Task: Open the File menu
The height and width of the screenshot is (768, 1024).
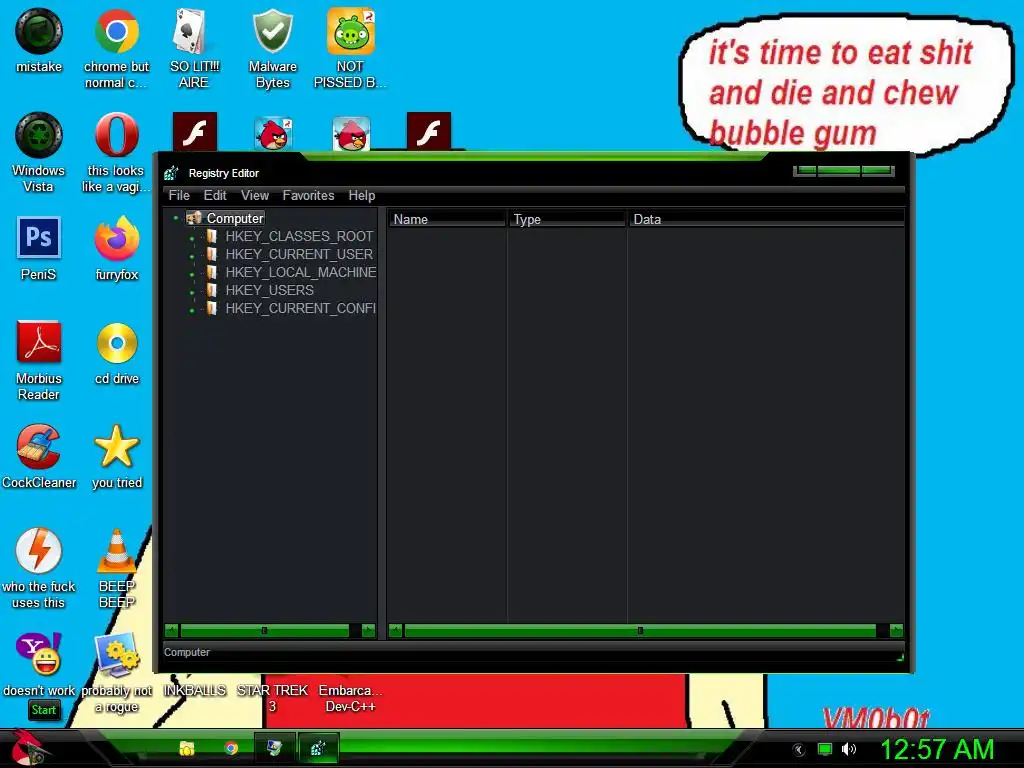Action: [x=179, y=195]
